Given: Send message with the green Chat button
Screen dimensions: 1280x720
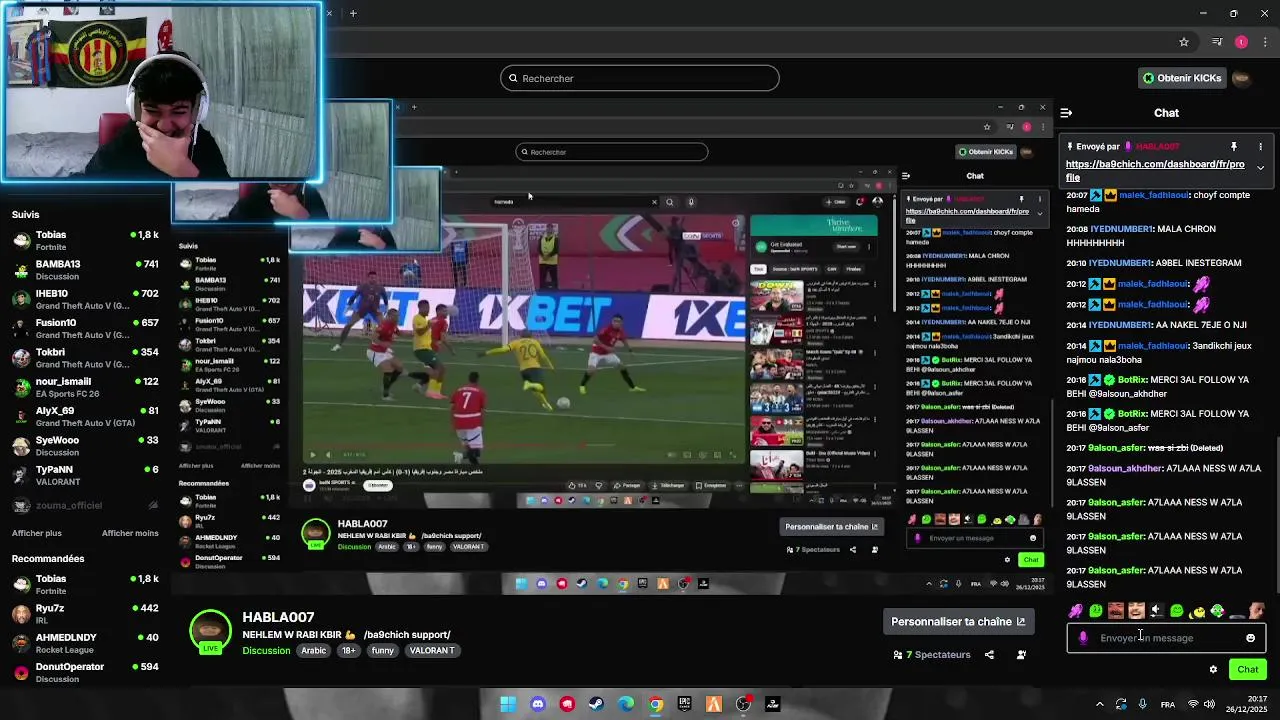Looking at the screenshot, I should tap(1248, 669).
